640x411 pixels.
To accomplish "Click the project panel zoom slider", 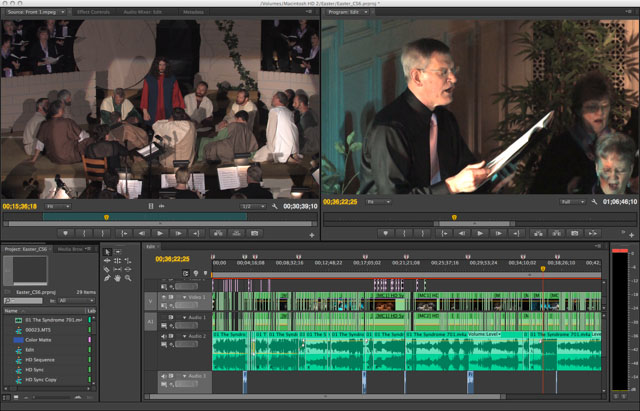I will pyautogui.click(x=53, y=397).
